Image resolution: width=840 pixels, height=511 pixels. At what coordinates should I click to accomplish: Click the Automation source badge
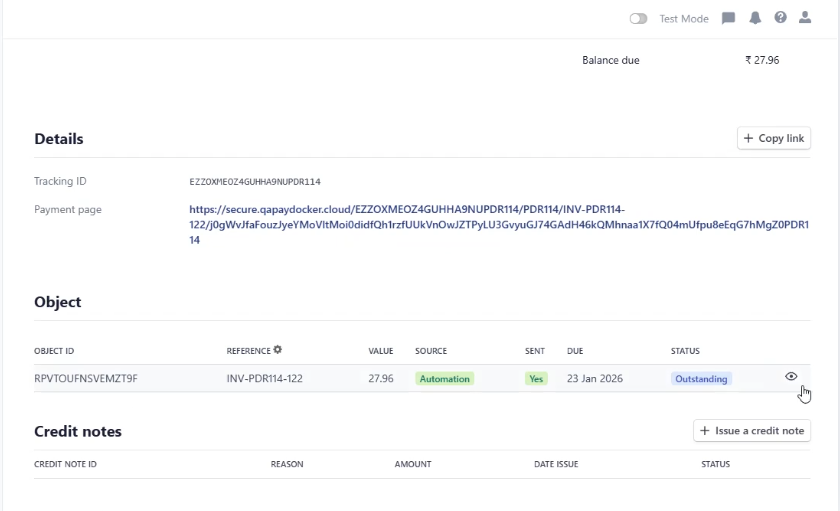click(444, 379)
